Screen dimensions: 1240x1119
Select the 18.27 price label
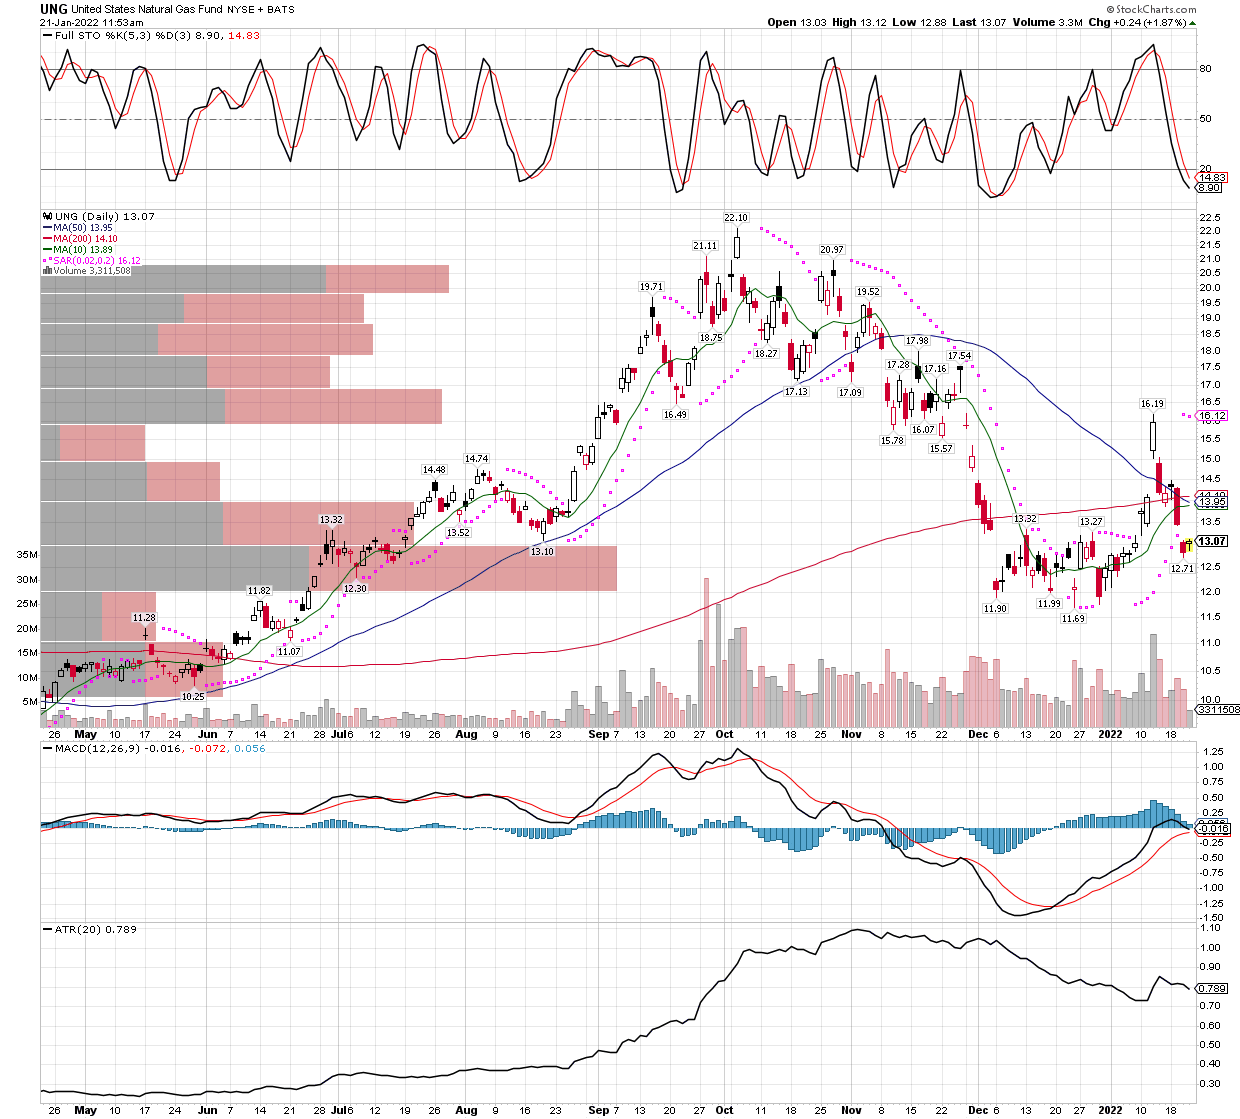click(x=766, y=354)
